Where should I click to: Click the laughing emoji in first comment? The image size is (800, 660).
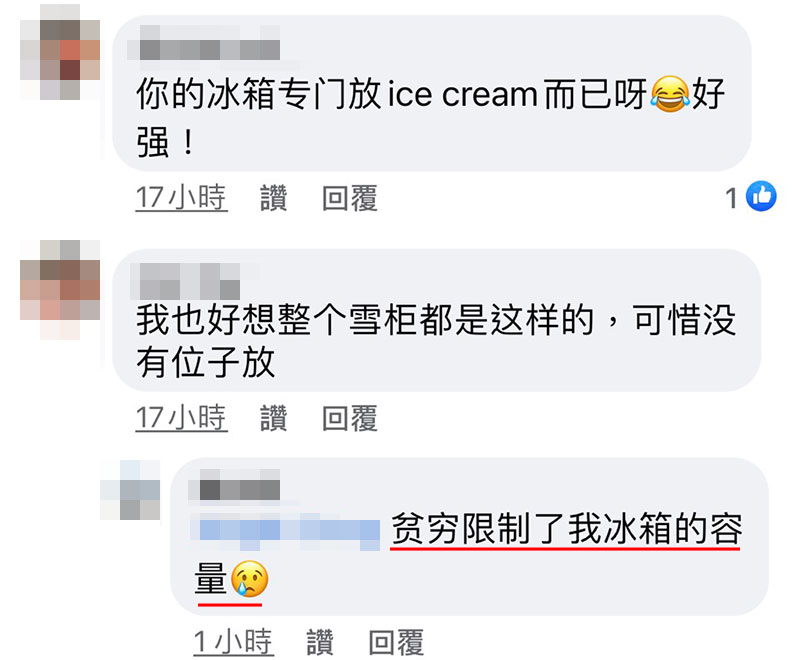pyautogui.click(x=670, y=94)
